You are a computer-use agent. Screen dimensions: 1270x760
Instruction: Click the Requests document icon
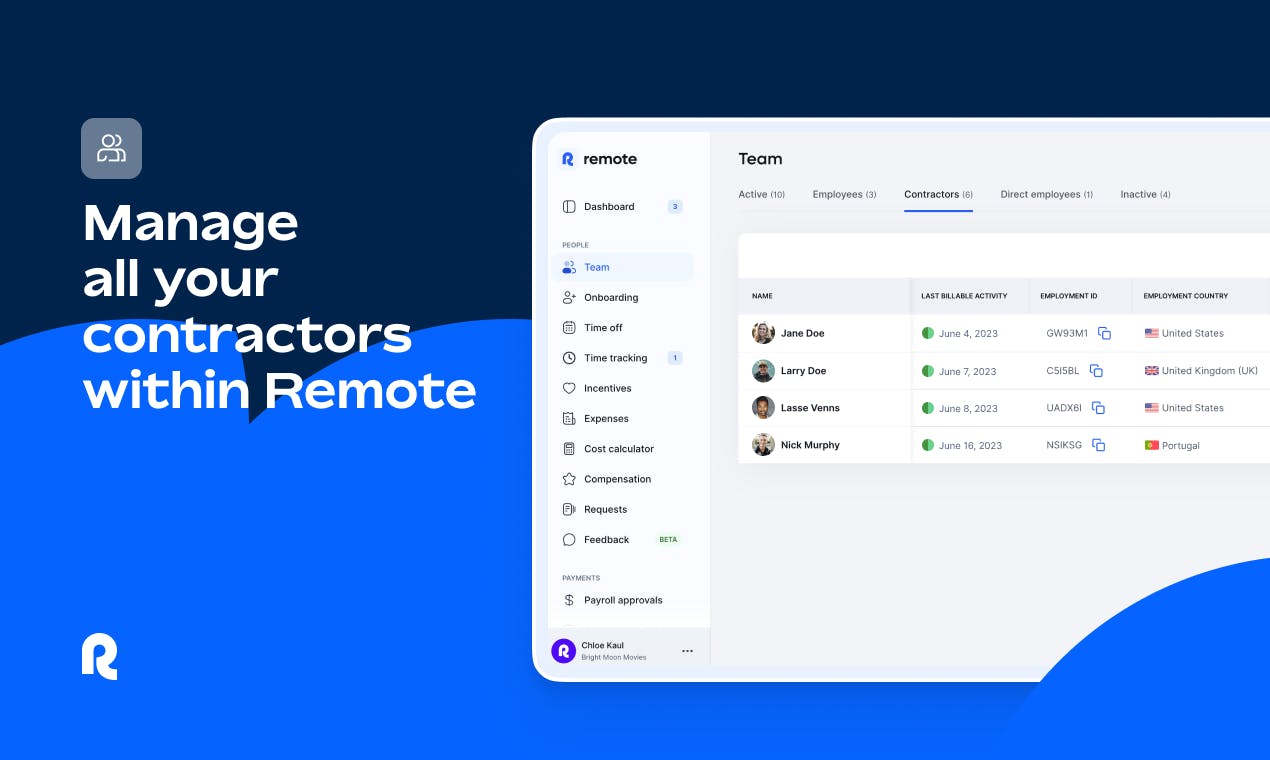(x=569, y=509)
